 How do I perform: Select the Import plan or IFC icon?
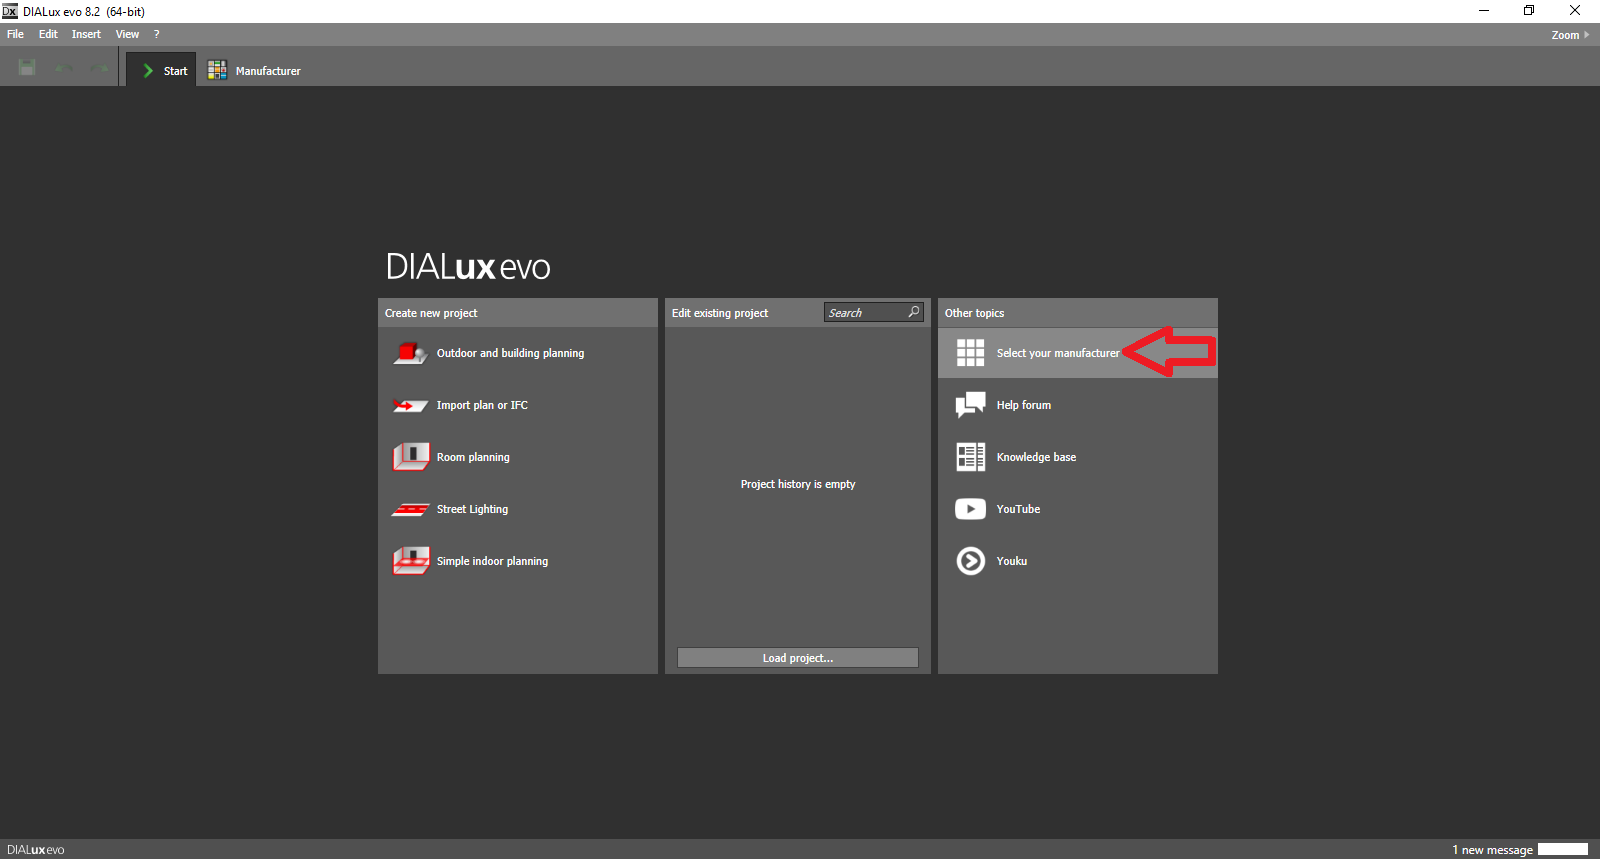point(410,405)
